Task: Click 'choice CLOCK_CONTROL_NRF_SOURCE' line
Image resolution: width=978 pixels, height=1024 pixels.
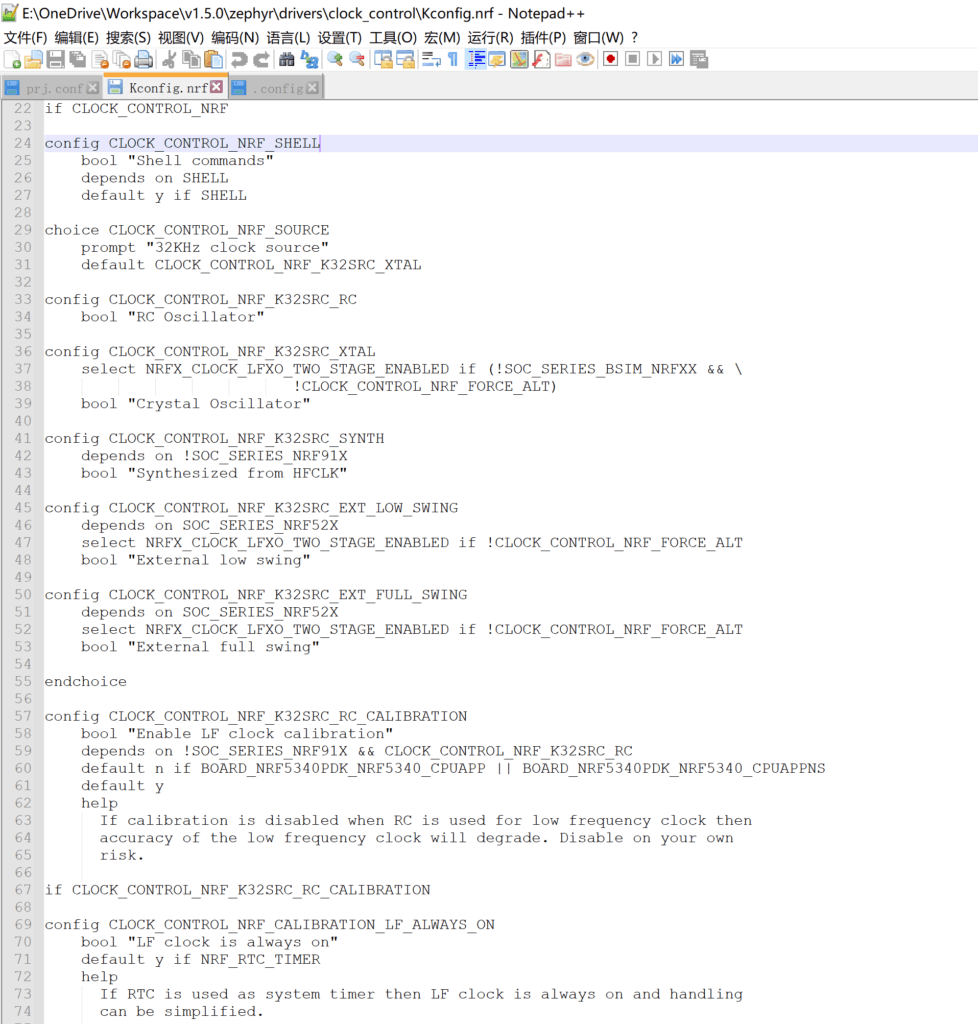Action: coord(187,231)
